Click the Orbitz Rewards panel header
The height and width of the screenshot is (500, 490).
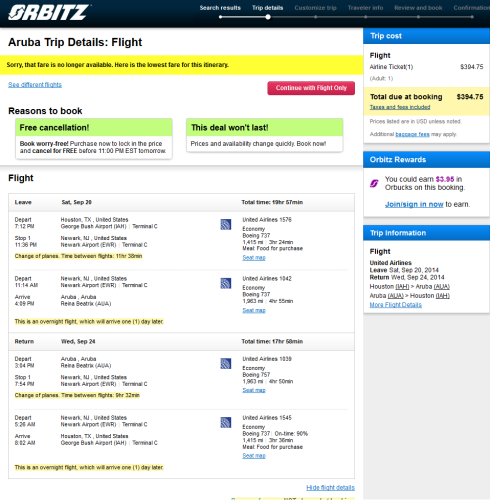(x=426, y=160)
